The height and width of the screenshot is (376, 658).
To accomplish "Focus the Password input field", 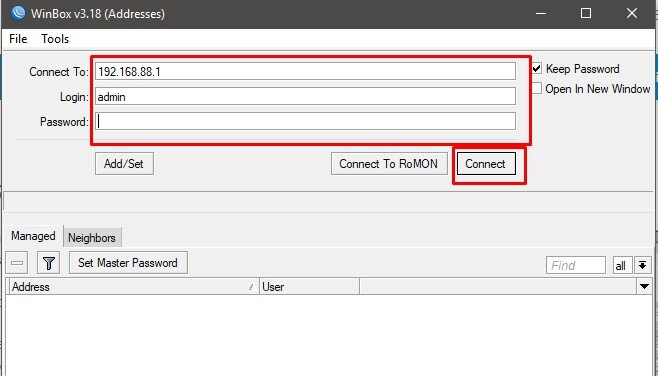I will point(305,121).
